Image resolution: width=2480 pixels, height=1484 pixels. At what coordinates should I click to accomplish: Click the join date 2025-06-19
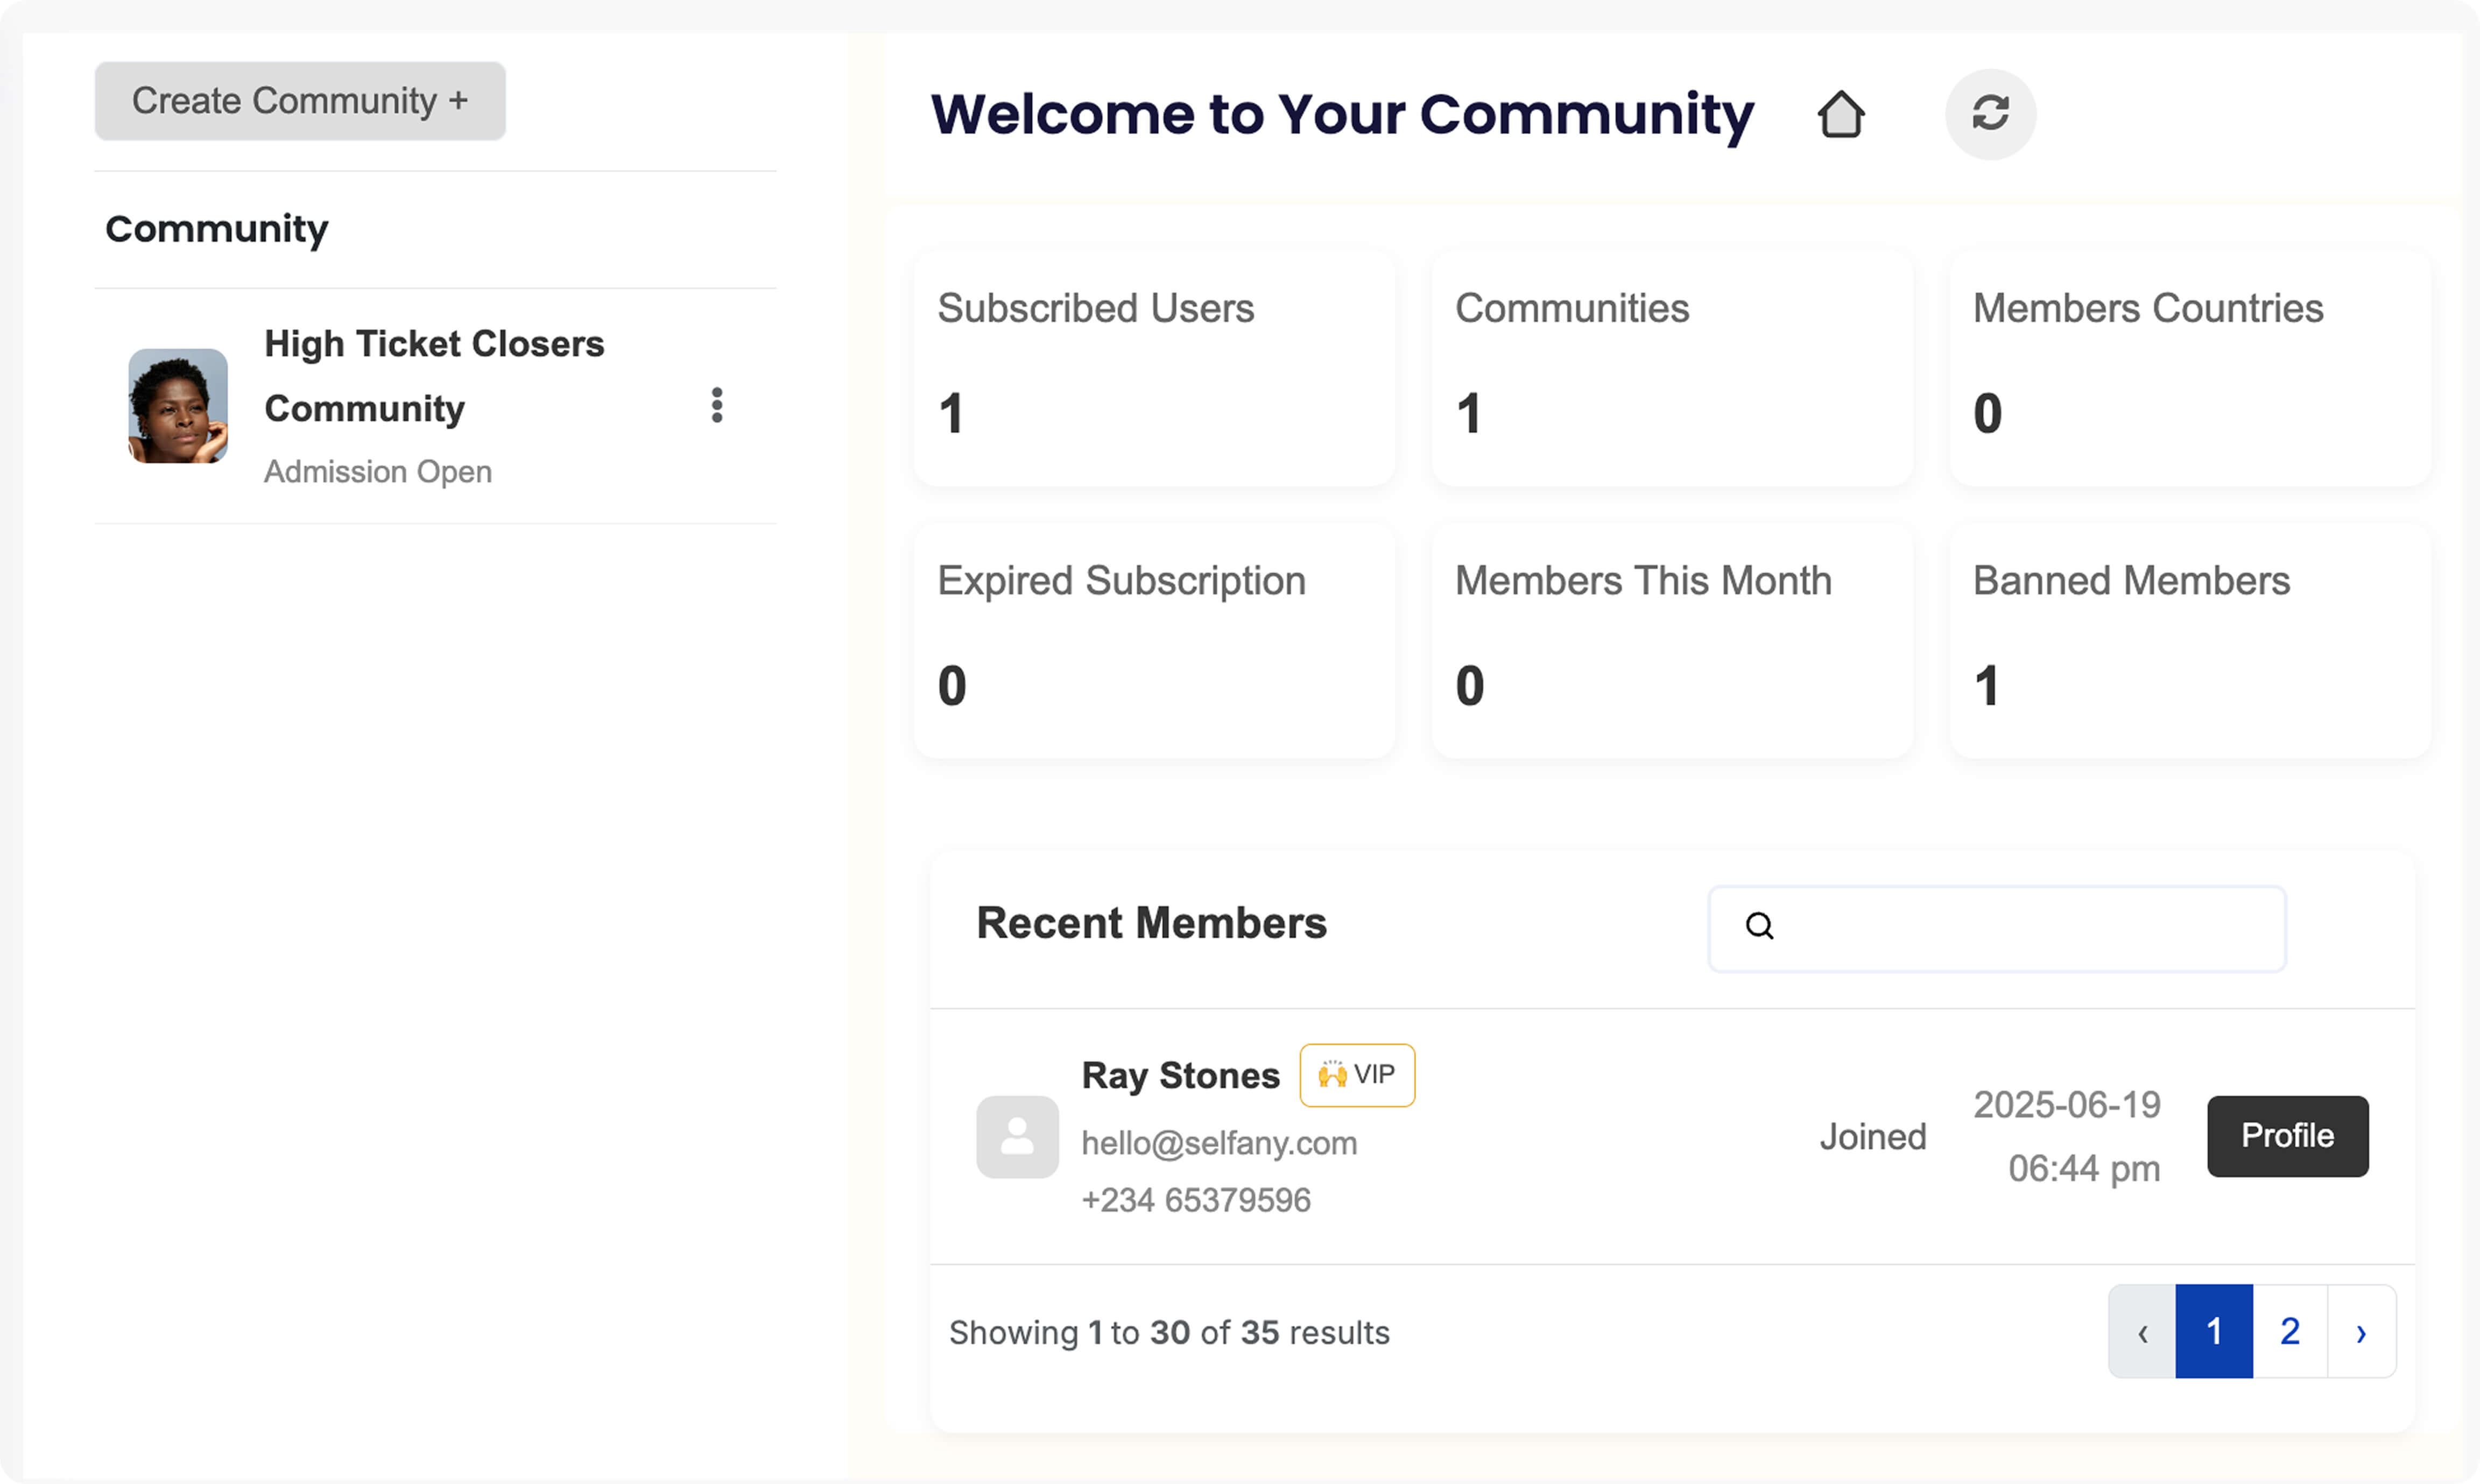[x=2067, y=1105]
